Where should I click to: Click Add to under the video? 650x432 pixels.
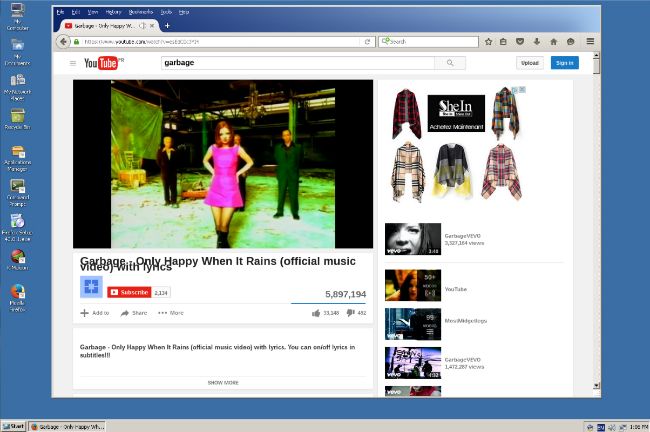95,313
